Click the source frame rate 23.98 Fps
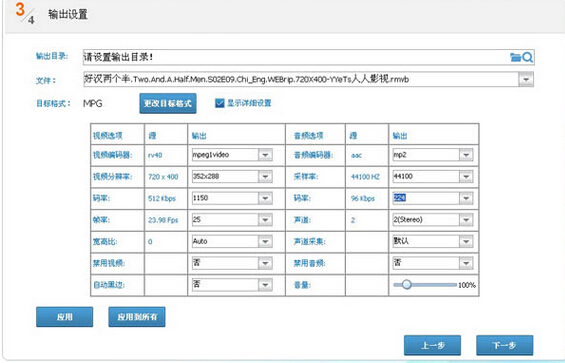565x363 pixels. pos(163,220)
